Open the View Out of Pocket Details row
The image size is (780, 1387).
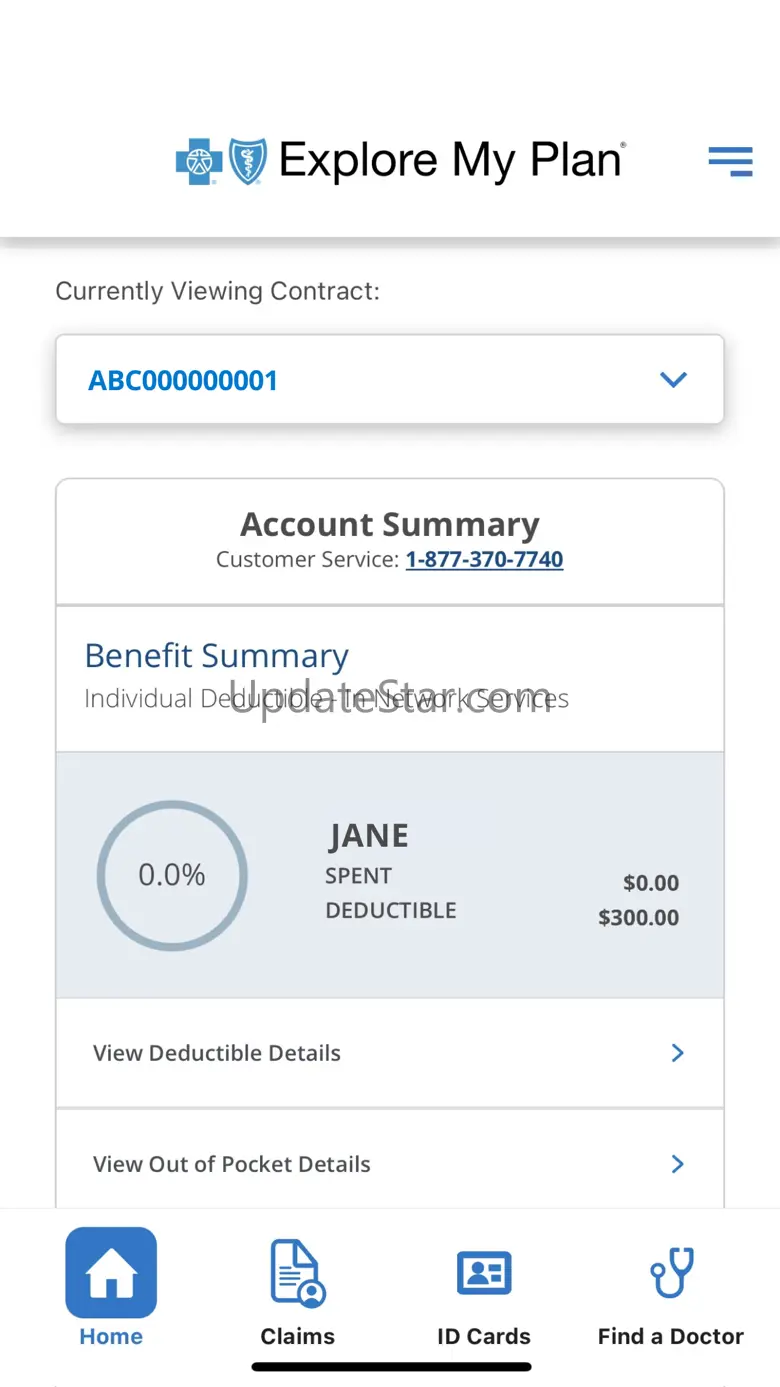pos(390,1164)
